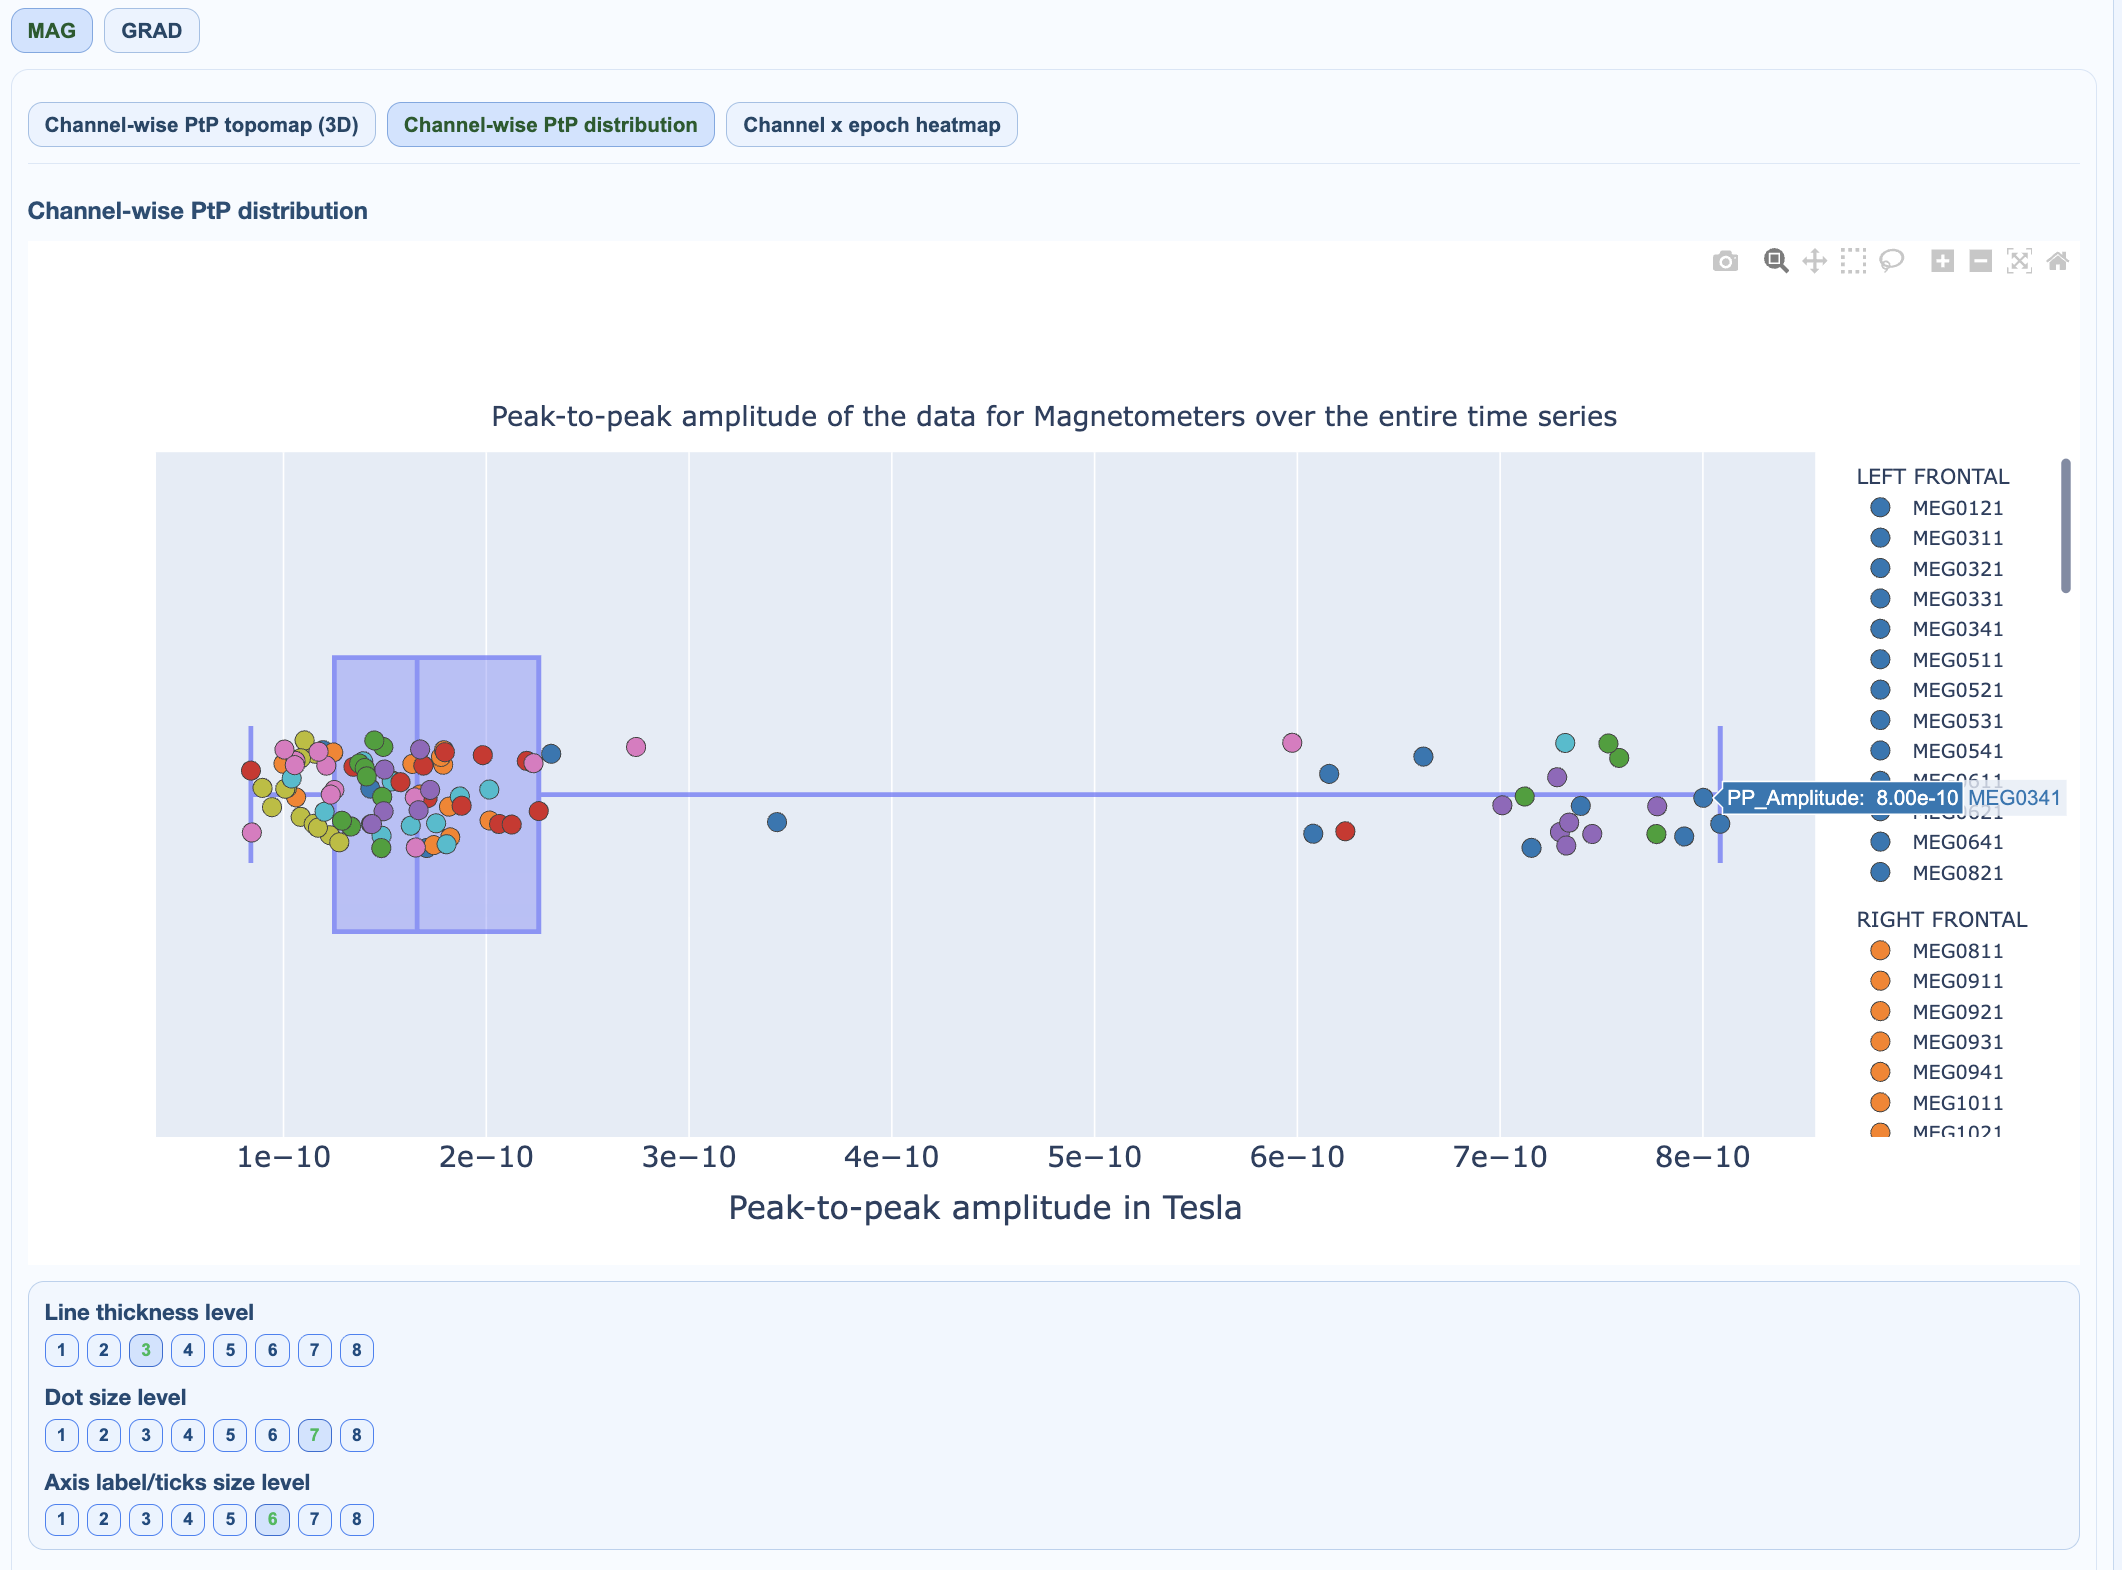Hide MEG0811 trace in legend
This screenshot has height=1570, width=2122.
pyautogui.click(x=1957, y=951)
